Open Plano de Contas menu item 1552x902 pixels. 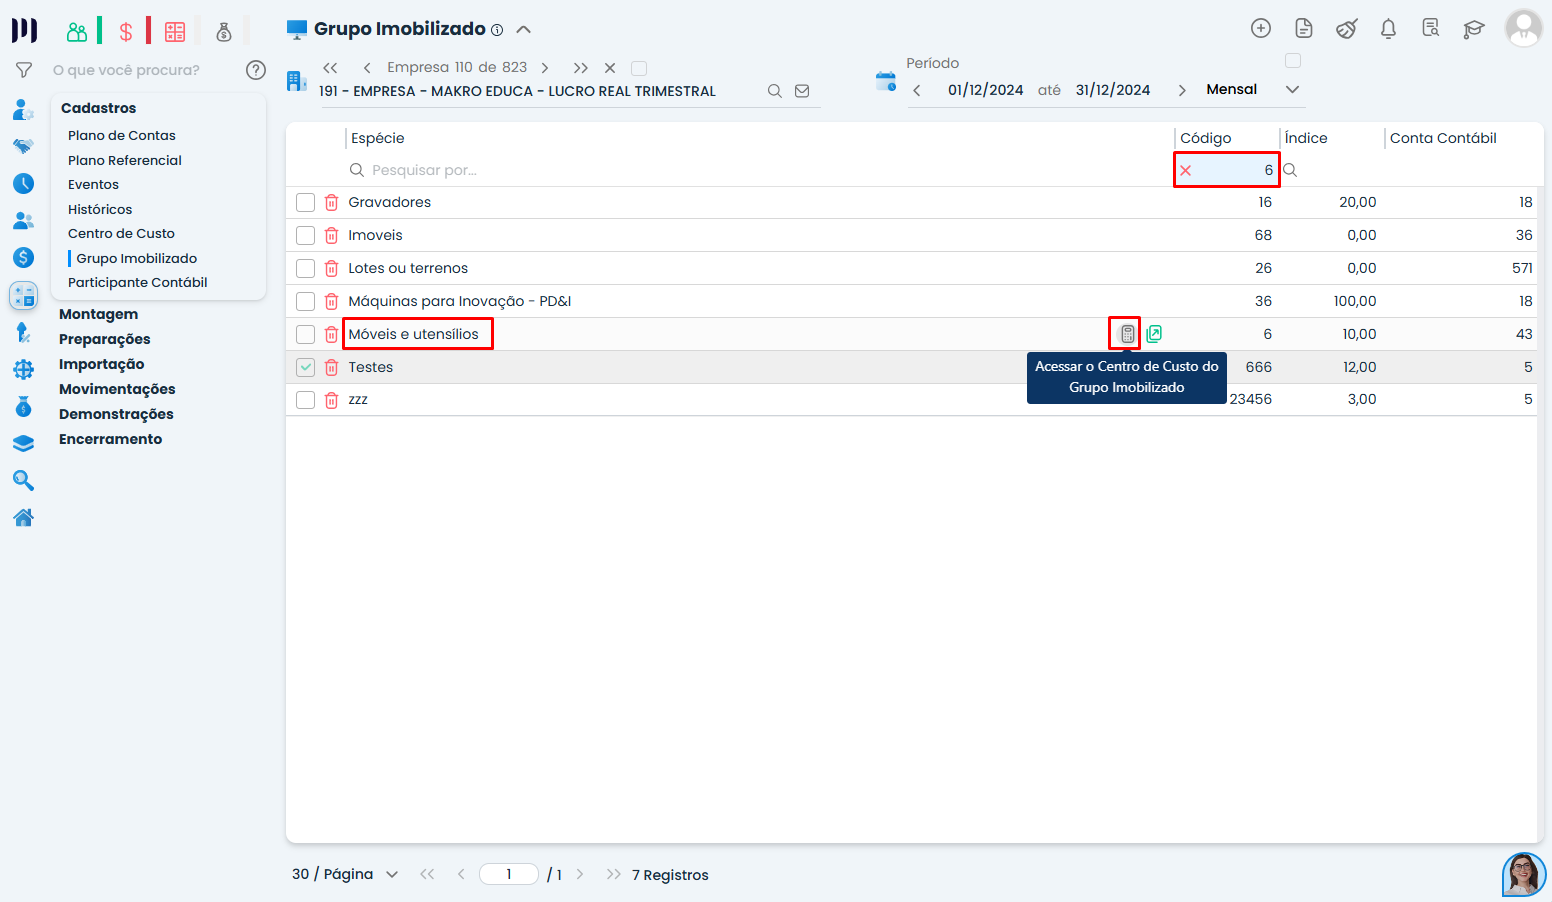[x=122, y=136]
